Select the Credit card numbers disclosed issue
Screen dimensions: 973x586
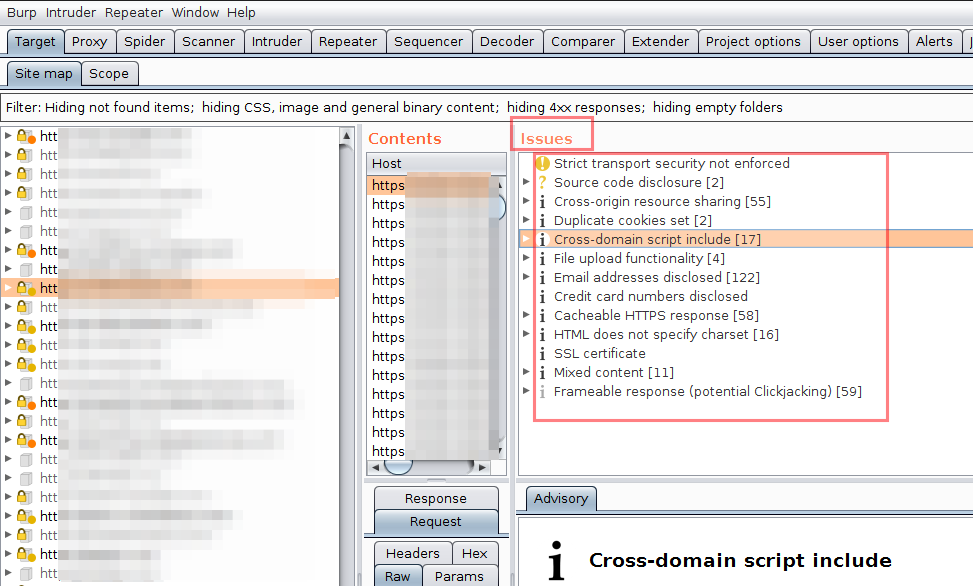pos(651,296)
